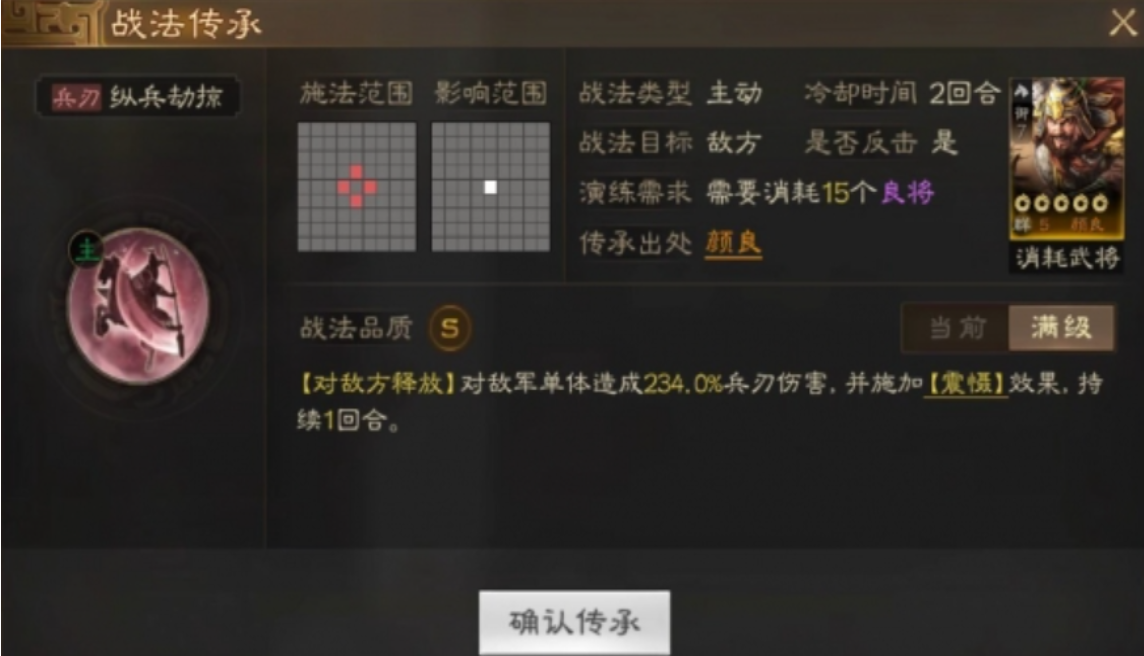The width and height of the screenshot is (1144, 656).
Task: Click the S quality badge
Action: pos(449,328)
